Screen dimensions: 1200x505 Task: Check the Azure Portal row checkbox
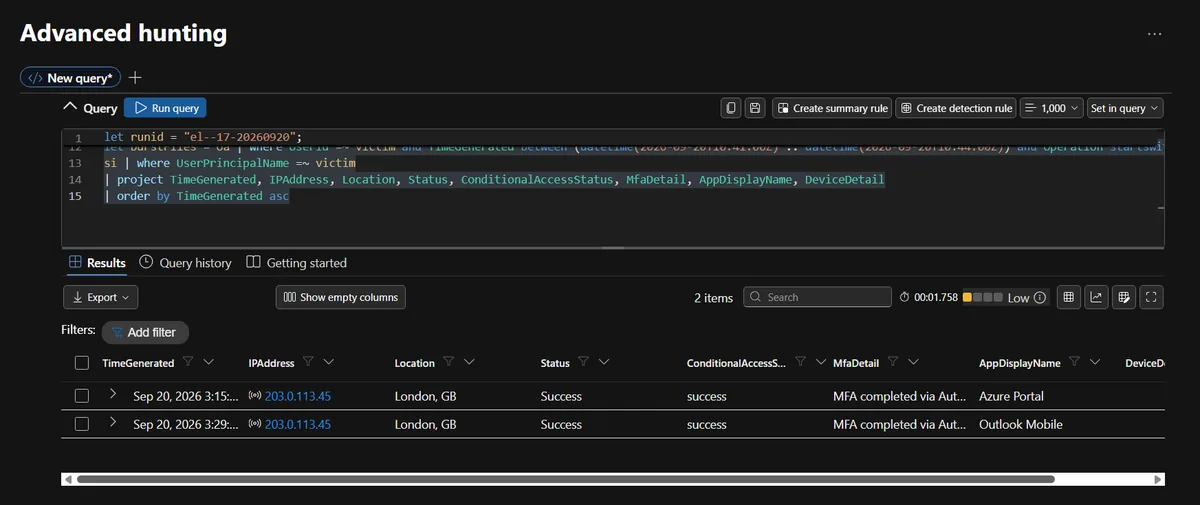pos(82,396)
